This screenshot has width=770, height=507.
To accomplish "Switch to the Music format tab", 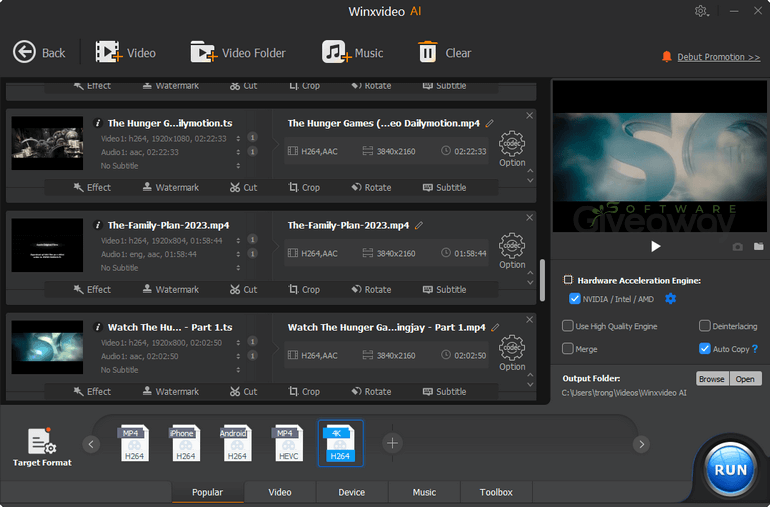I will click(x=424, y=492).
